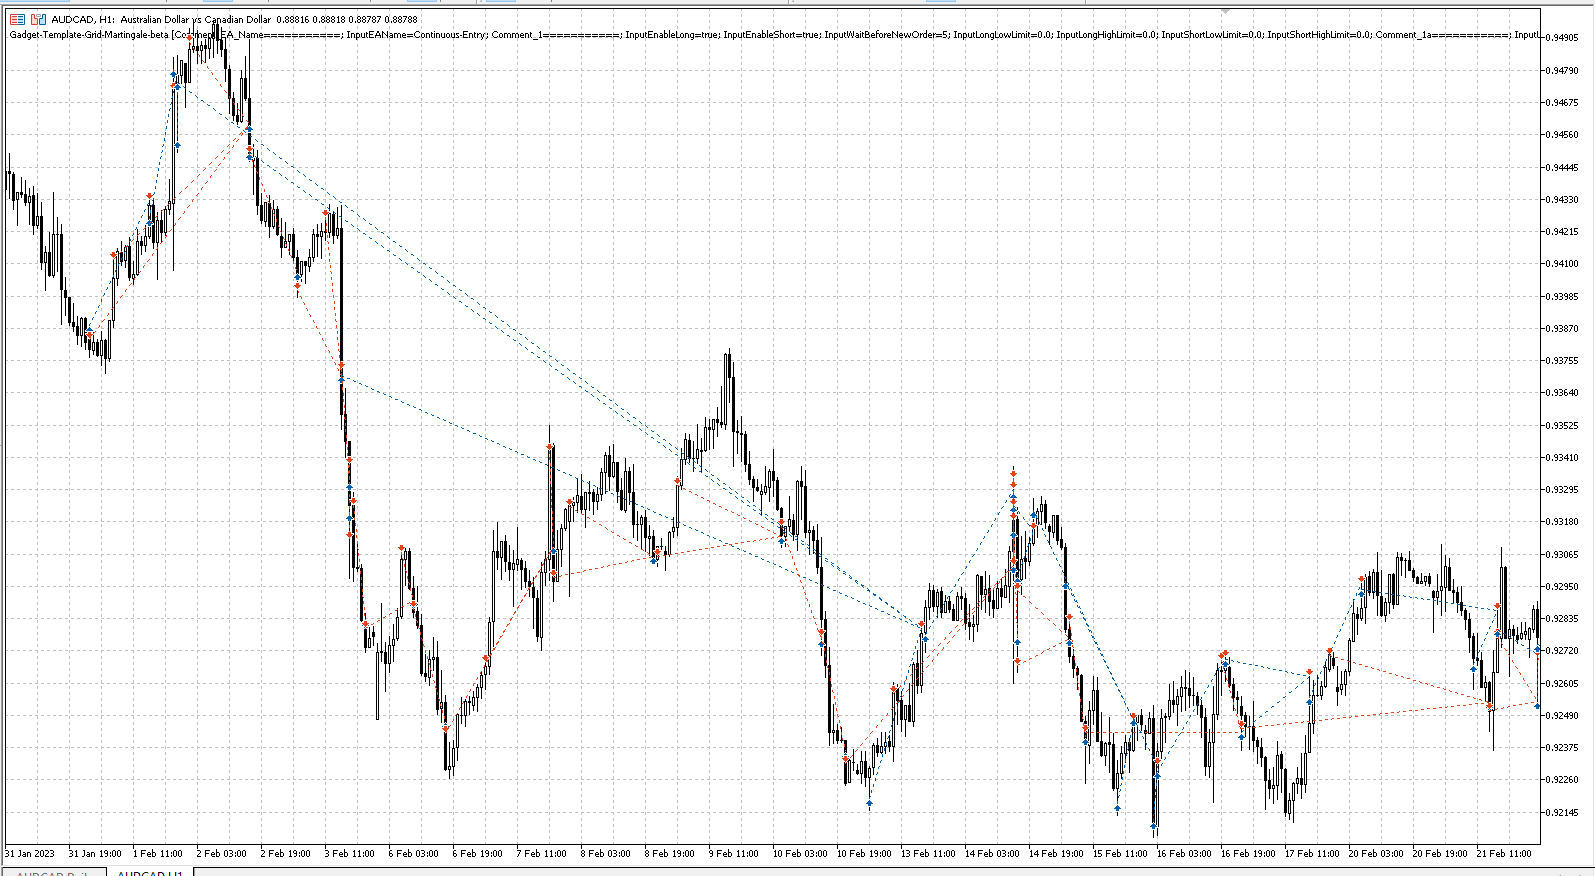Click the 0.92145 price scale label
1595x876 pixels.
[1562, 812]
